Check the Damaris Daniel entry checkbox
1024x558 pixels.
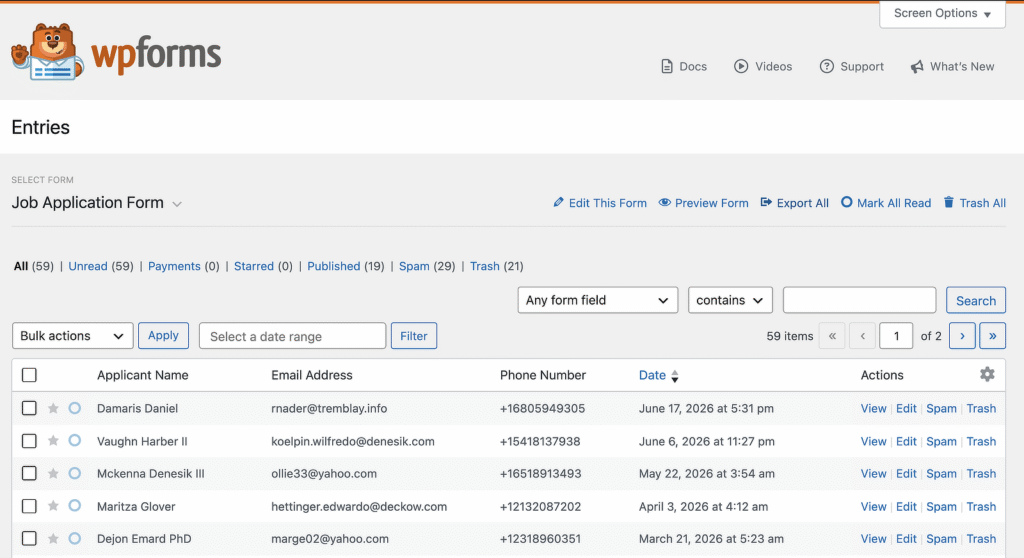click(29, 408)
